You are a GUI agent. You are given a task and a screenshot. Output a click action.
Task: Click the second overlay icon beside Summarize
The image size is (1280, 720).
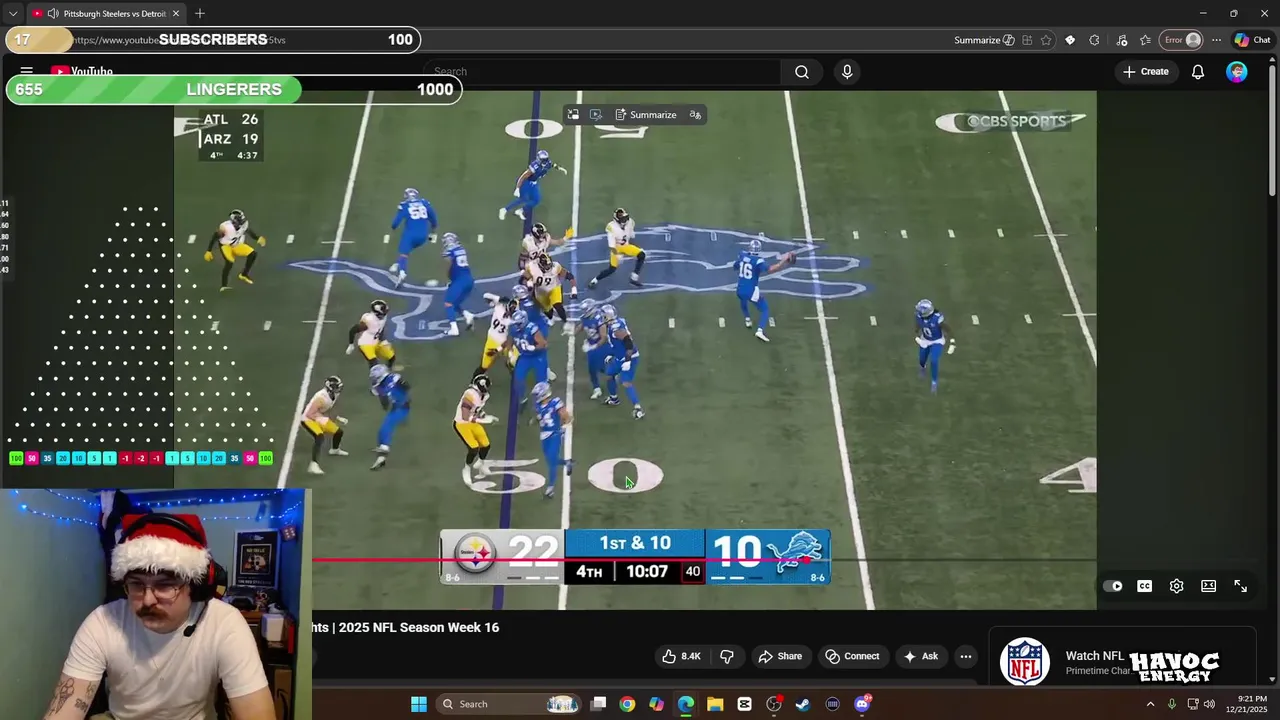[x=596, y=115]
